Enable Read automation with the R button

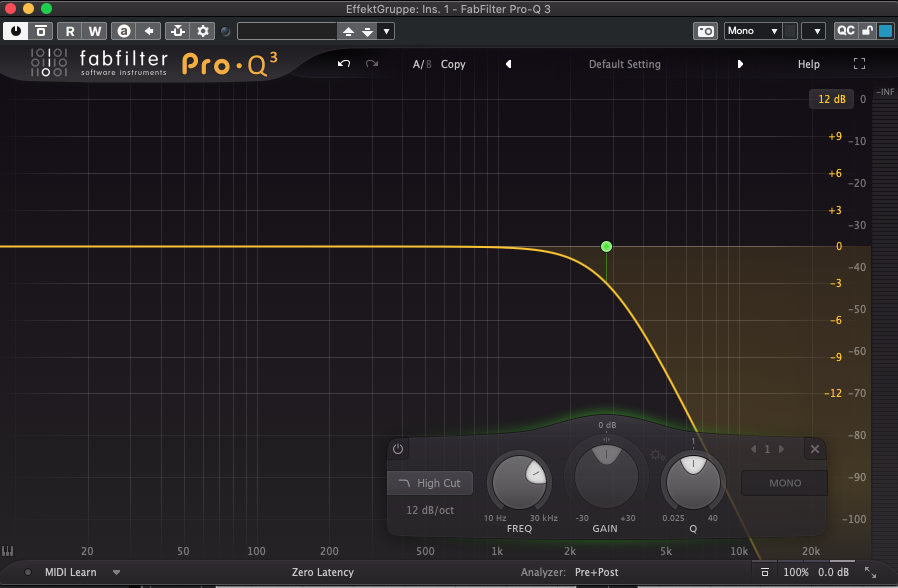[69, 31]
